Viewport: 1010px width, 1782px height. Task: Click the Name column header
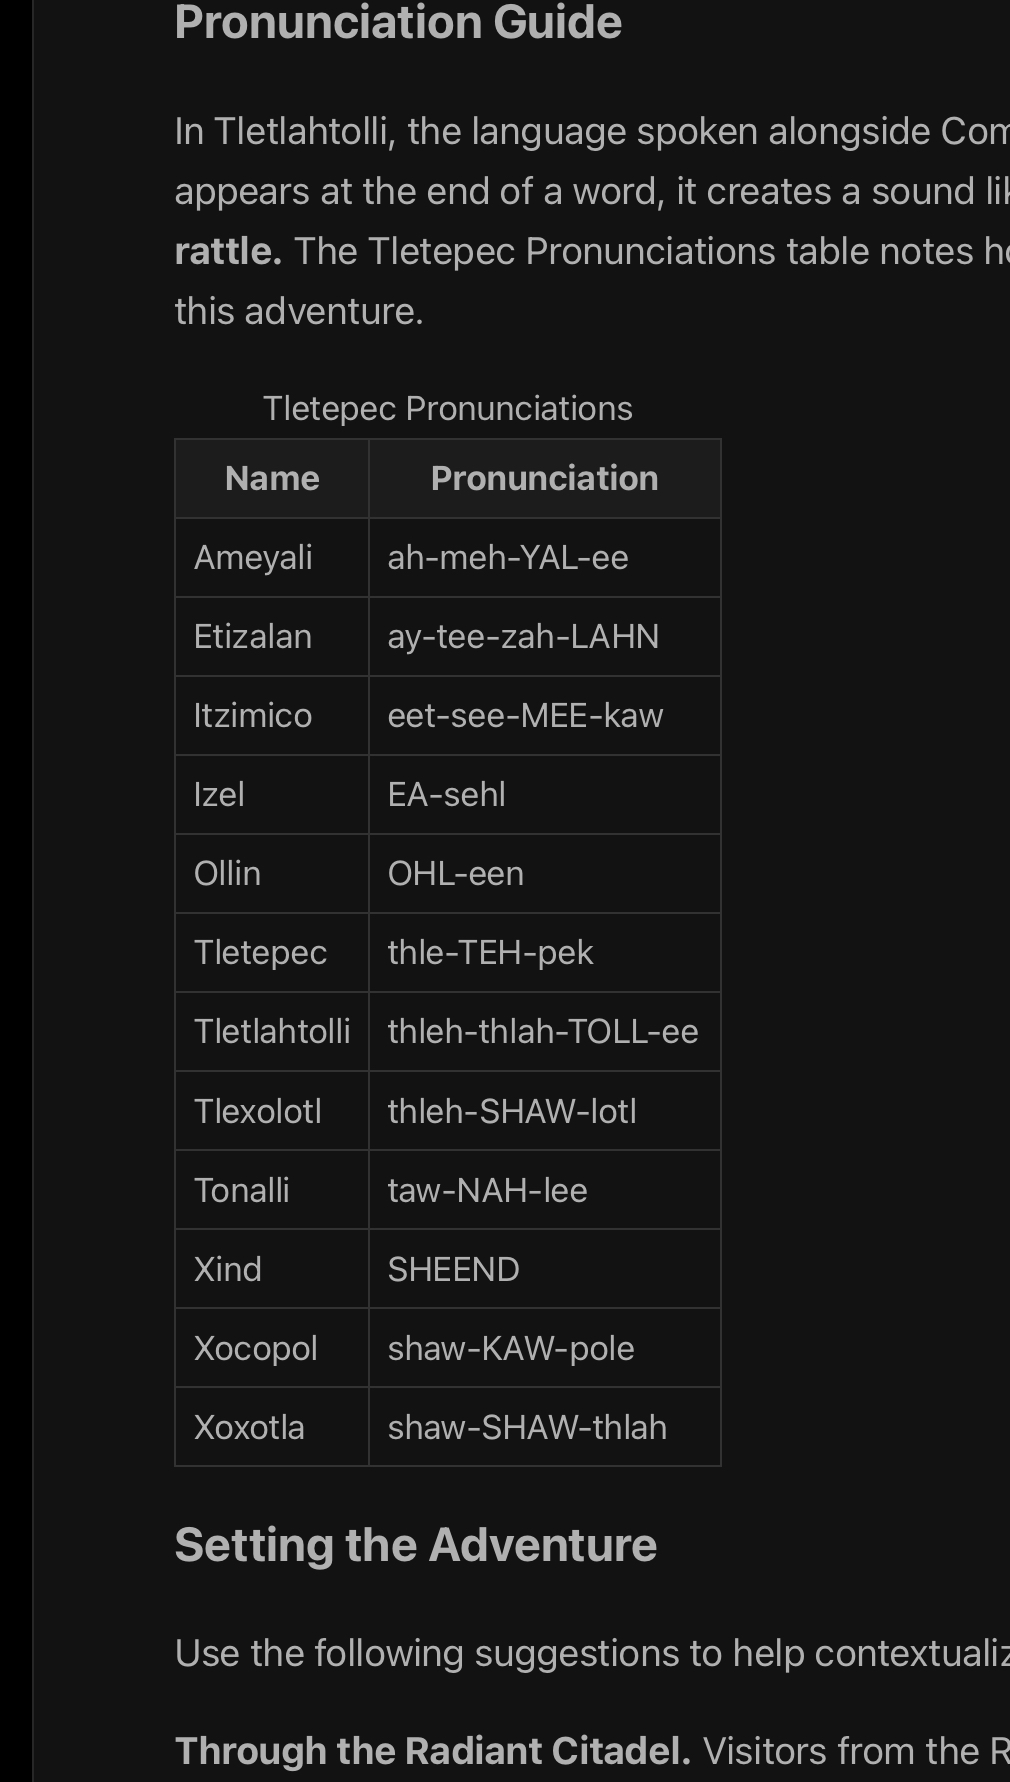272,478
